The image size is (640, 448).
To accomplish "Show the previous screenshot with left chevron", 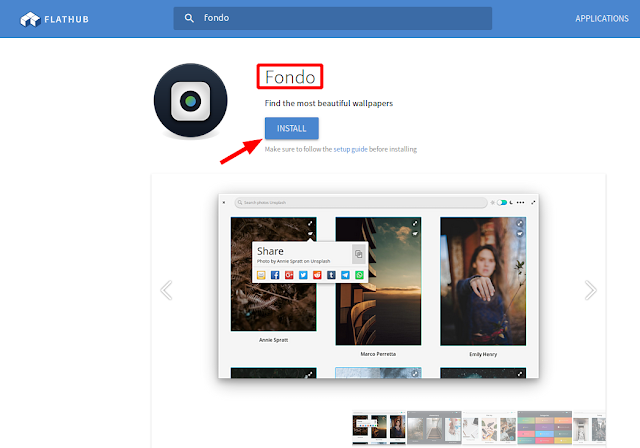I will 167,290.
